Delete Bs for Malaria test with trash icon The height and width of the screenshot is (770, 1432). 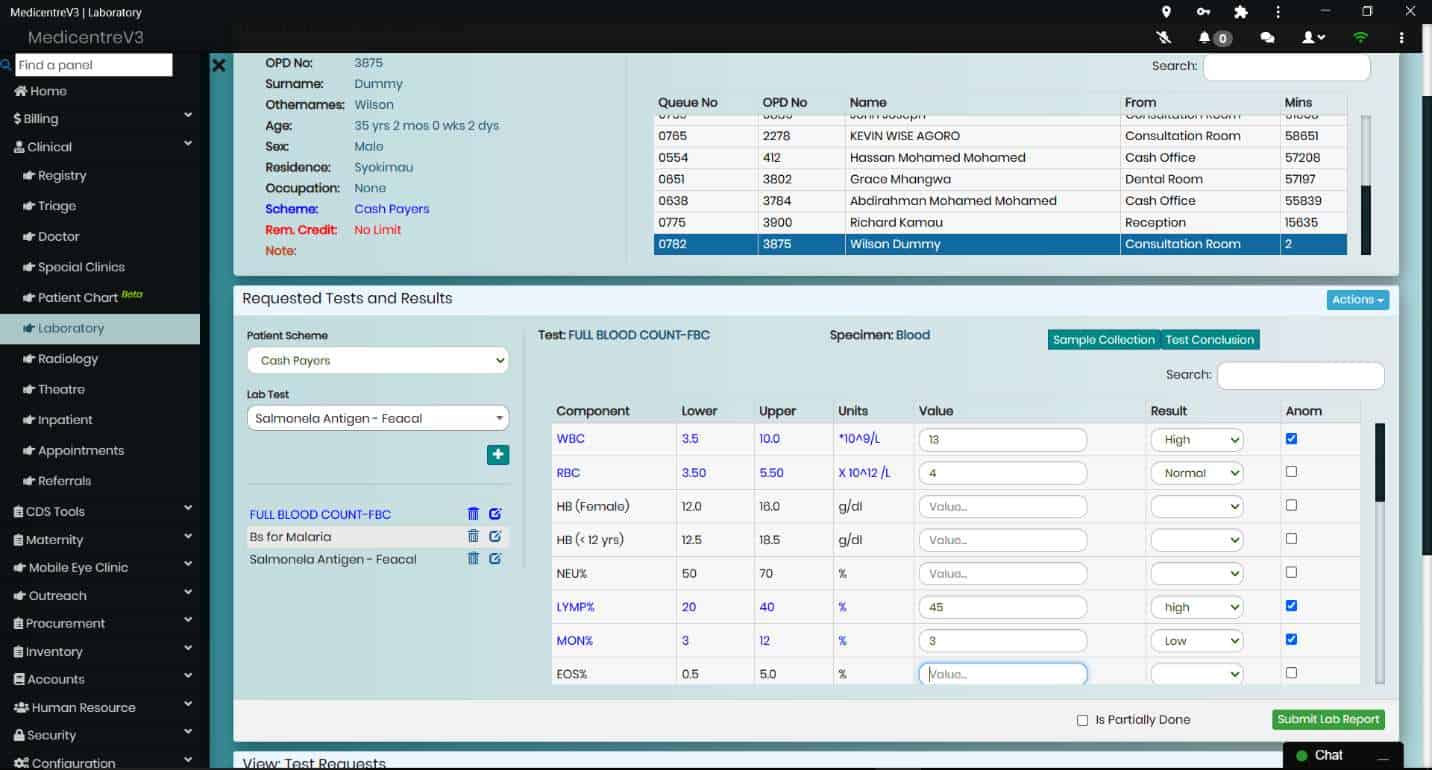coord(474,536)
